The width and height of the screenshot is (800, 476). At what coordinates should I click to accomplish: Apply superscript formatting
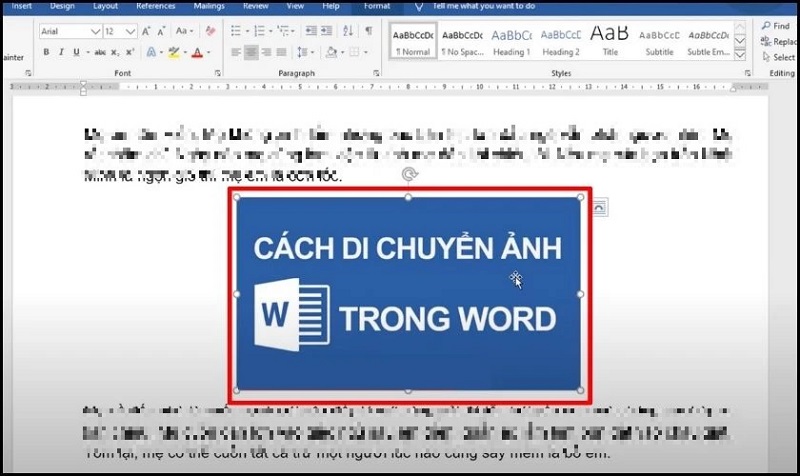[x=130, y=52]
